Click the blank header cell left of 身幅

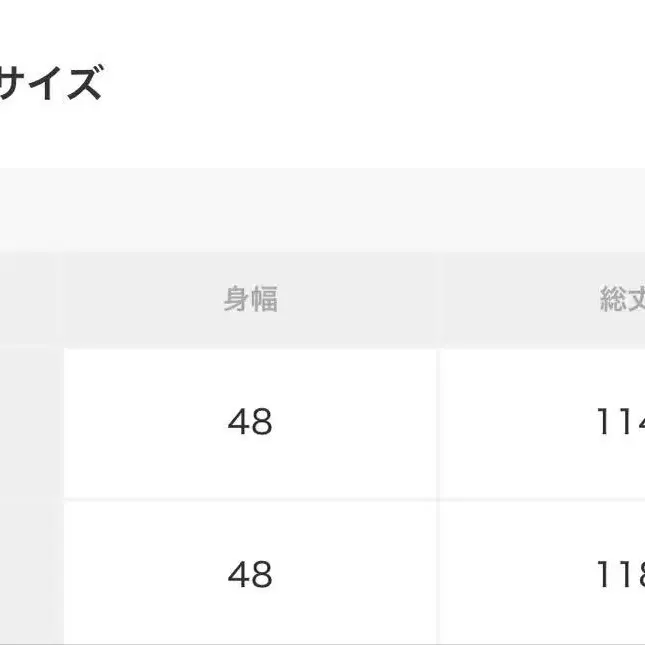30,299
